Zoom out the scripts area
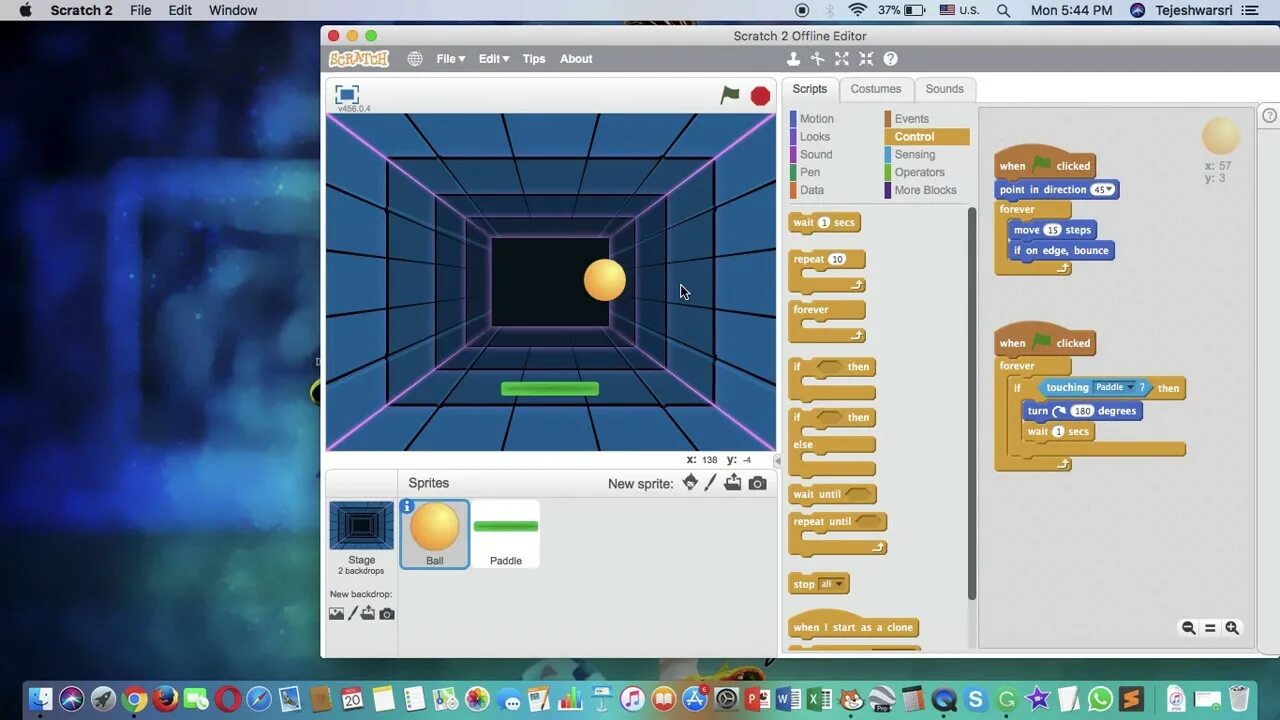1280x720 pixels. [x=1188, y=628]
